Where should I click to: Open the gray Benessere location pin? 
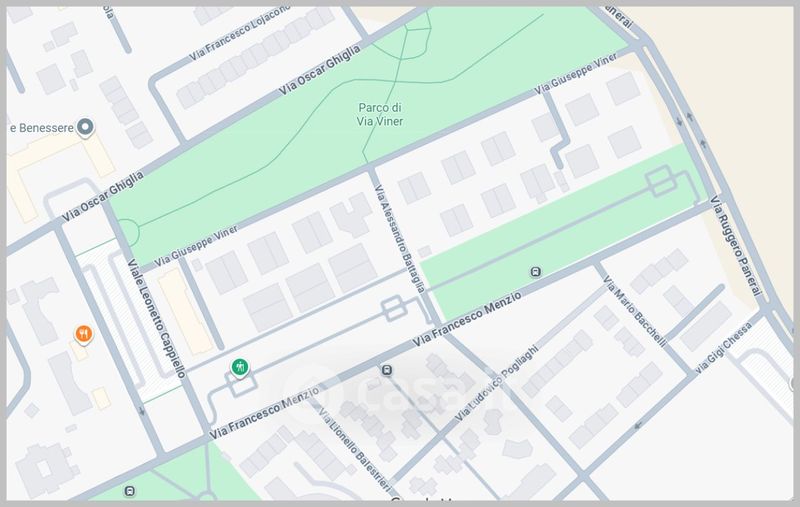pyautogui.click(x=86, y=128)
